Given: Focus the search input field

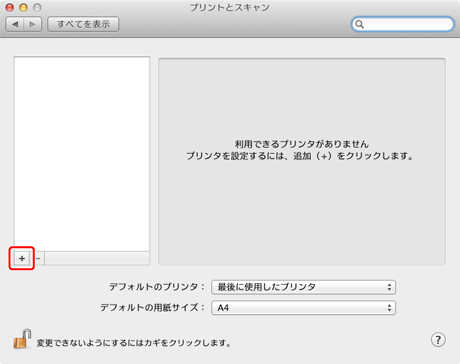Looking at the screenshot, I should coord(408,24).
